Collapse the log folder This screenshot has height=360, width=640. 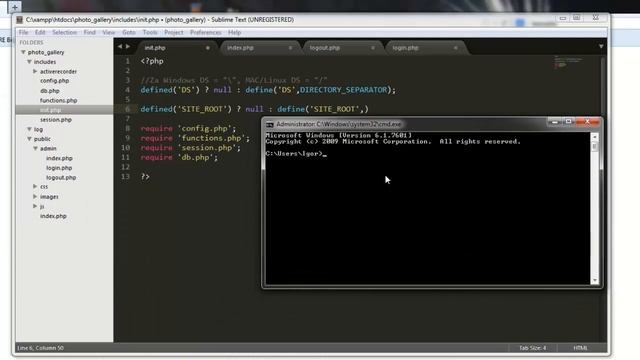[x=29, y=129]
